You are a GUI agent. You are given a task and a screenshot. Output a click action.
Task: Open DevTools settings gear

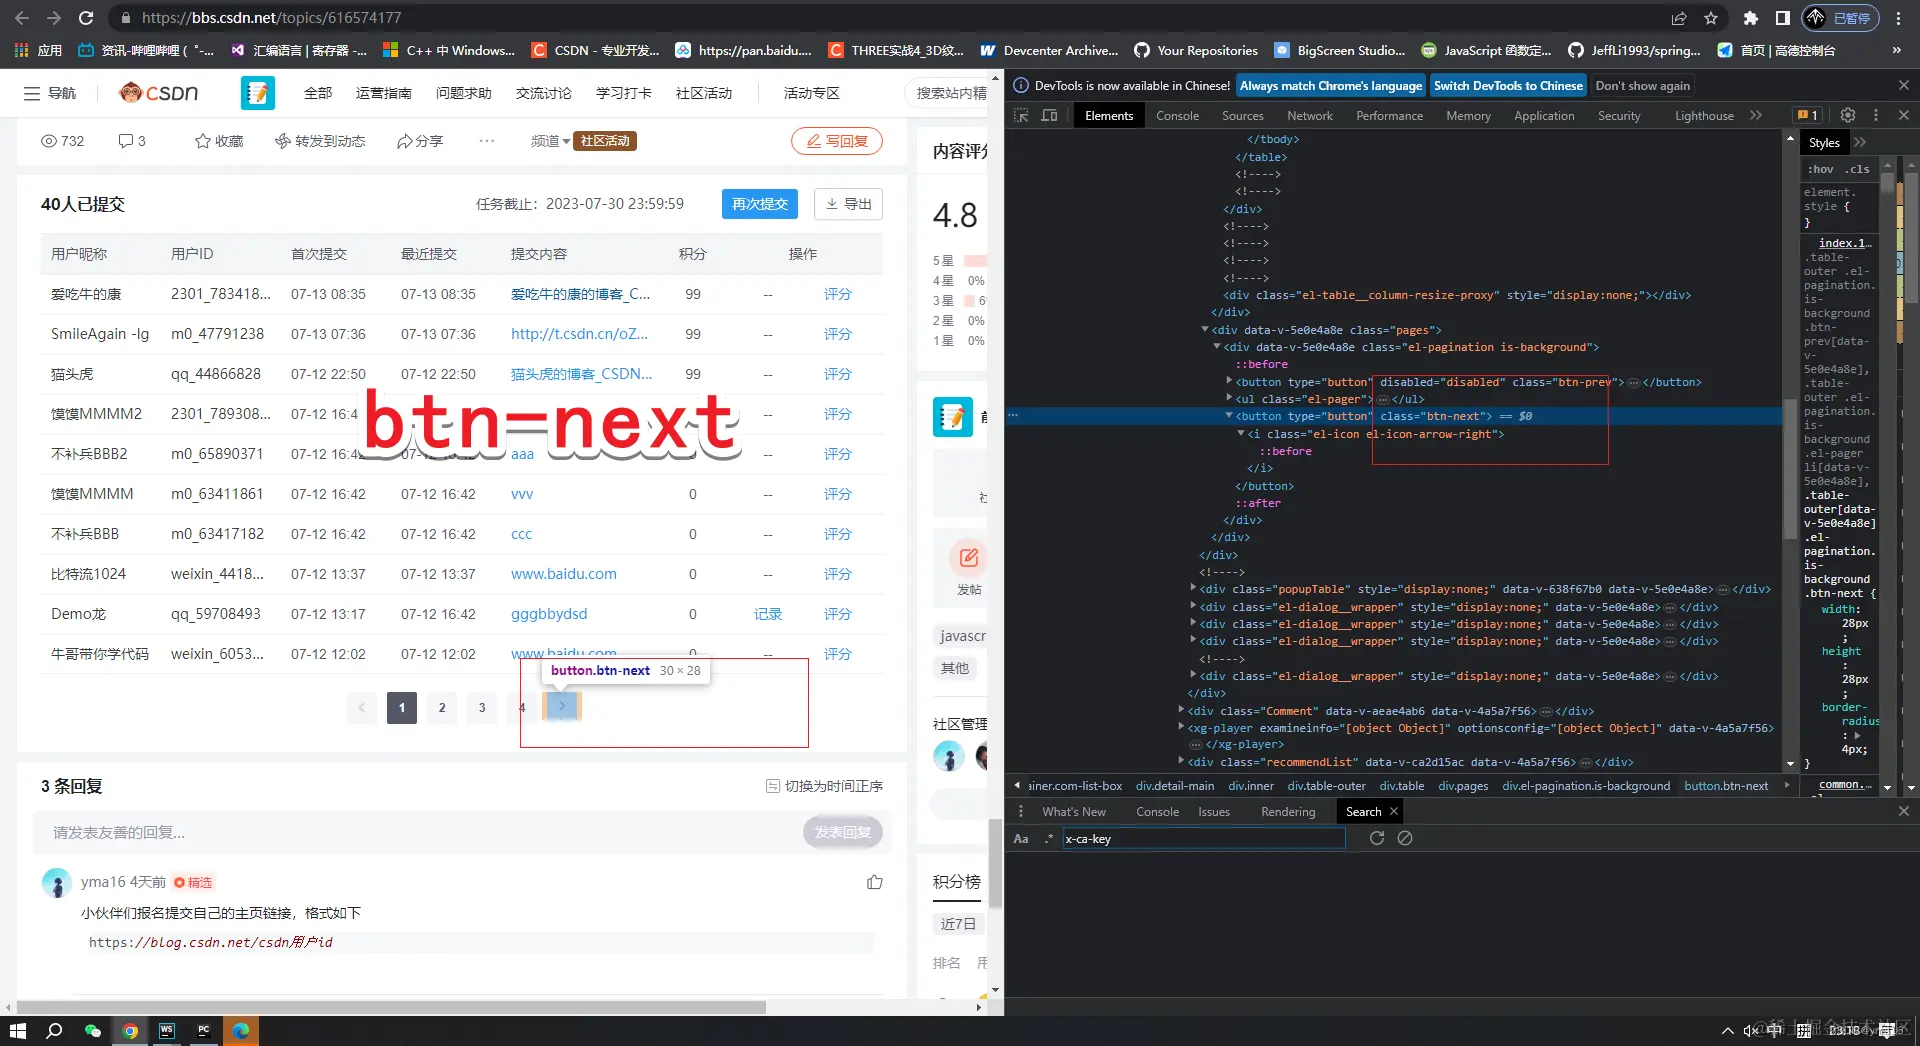1847,115
